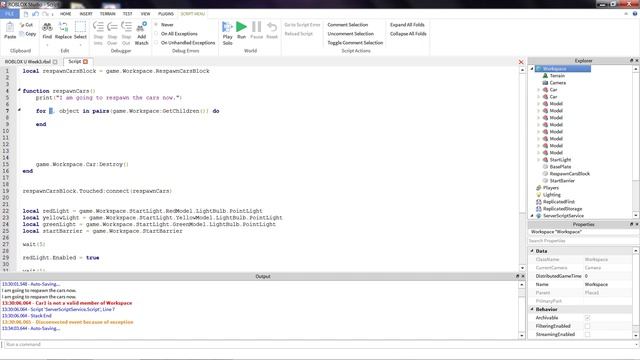Open the ROBLOX U Week3.rbxl tab

click(x=27, y=62)
